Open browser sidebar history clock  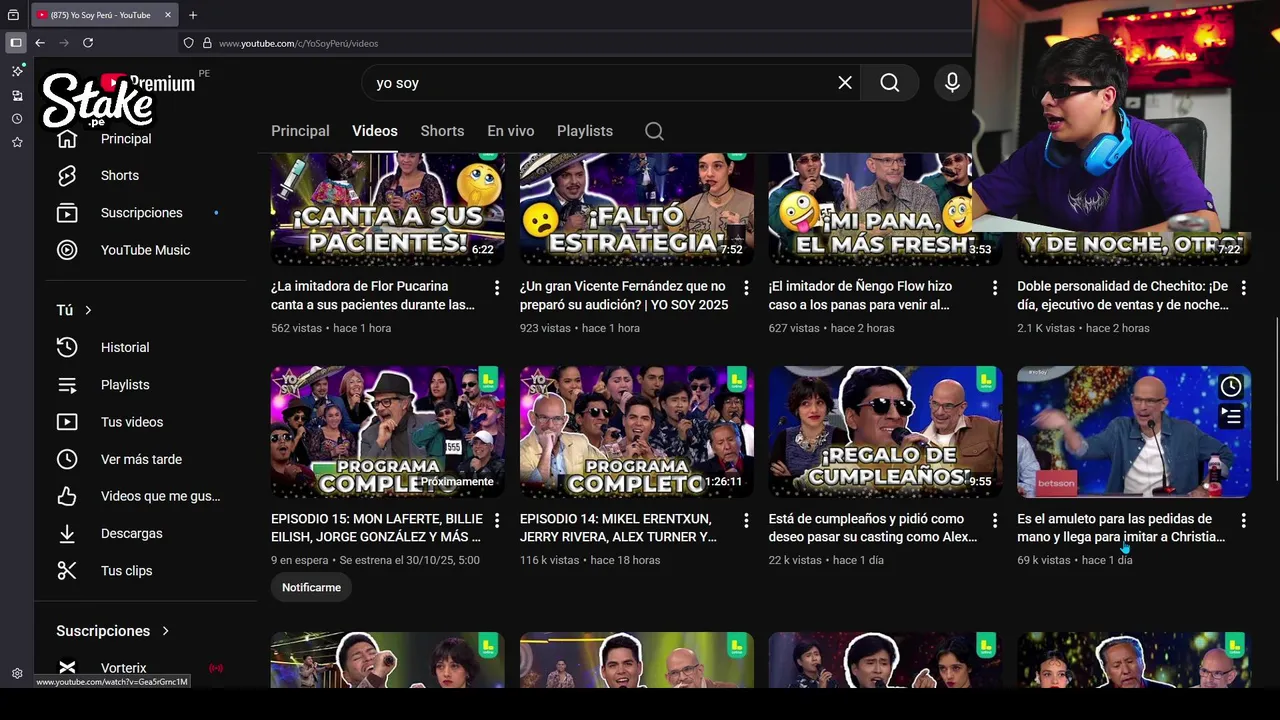click(x=17, y=119)
